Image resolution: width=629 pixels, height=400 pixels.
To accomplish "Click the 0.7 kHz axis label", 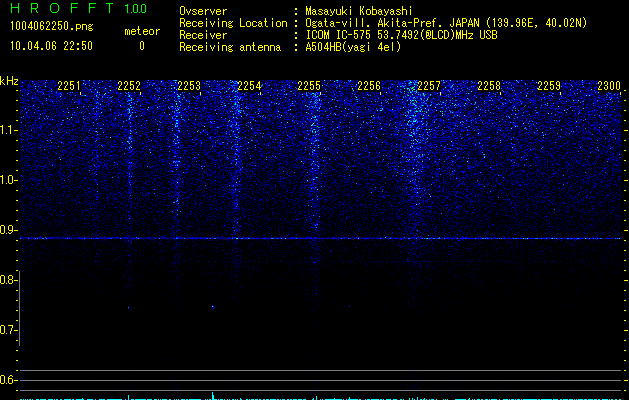I will (8, 330).
